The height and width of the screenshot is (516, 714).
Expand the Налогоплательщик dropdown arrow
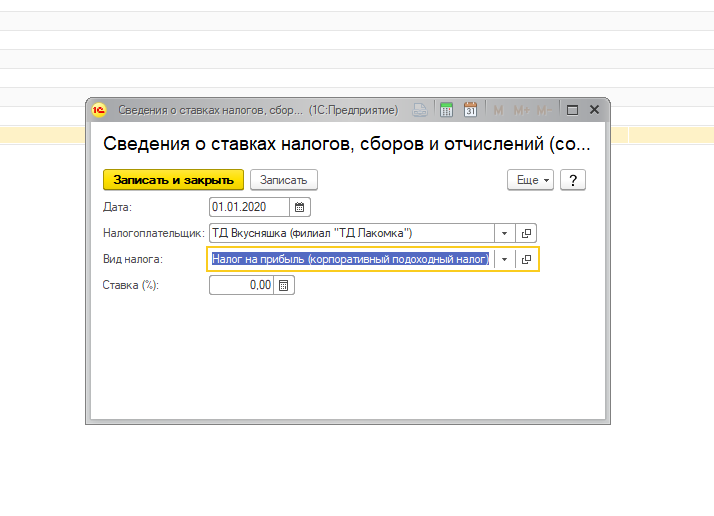click(x=505, y=233)
